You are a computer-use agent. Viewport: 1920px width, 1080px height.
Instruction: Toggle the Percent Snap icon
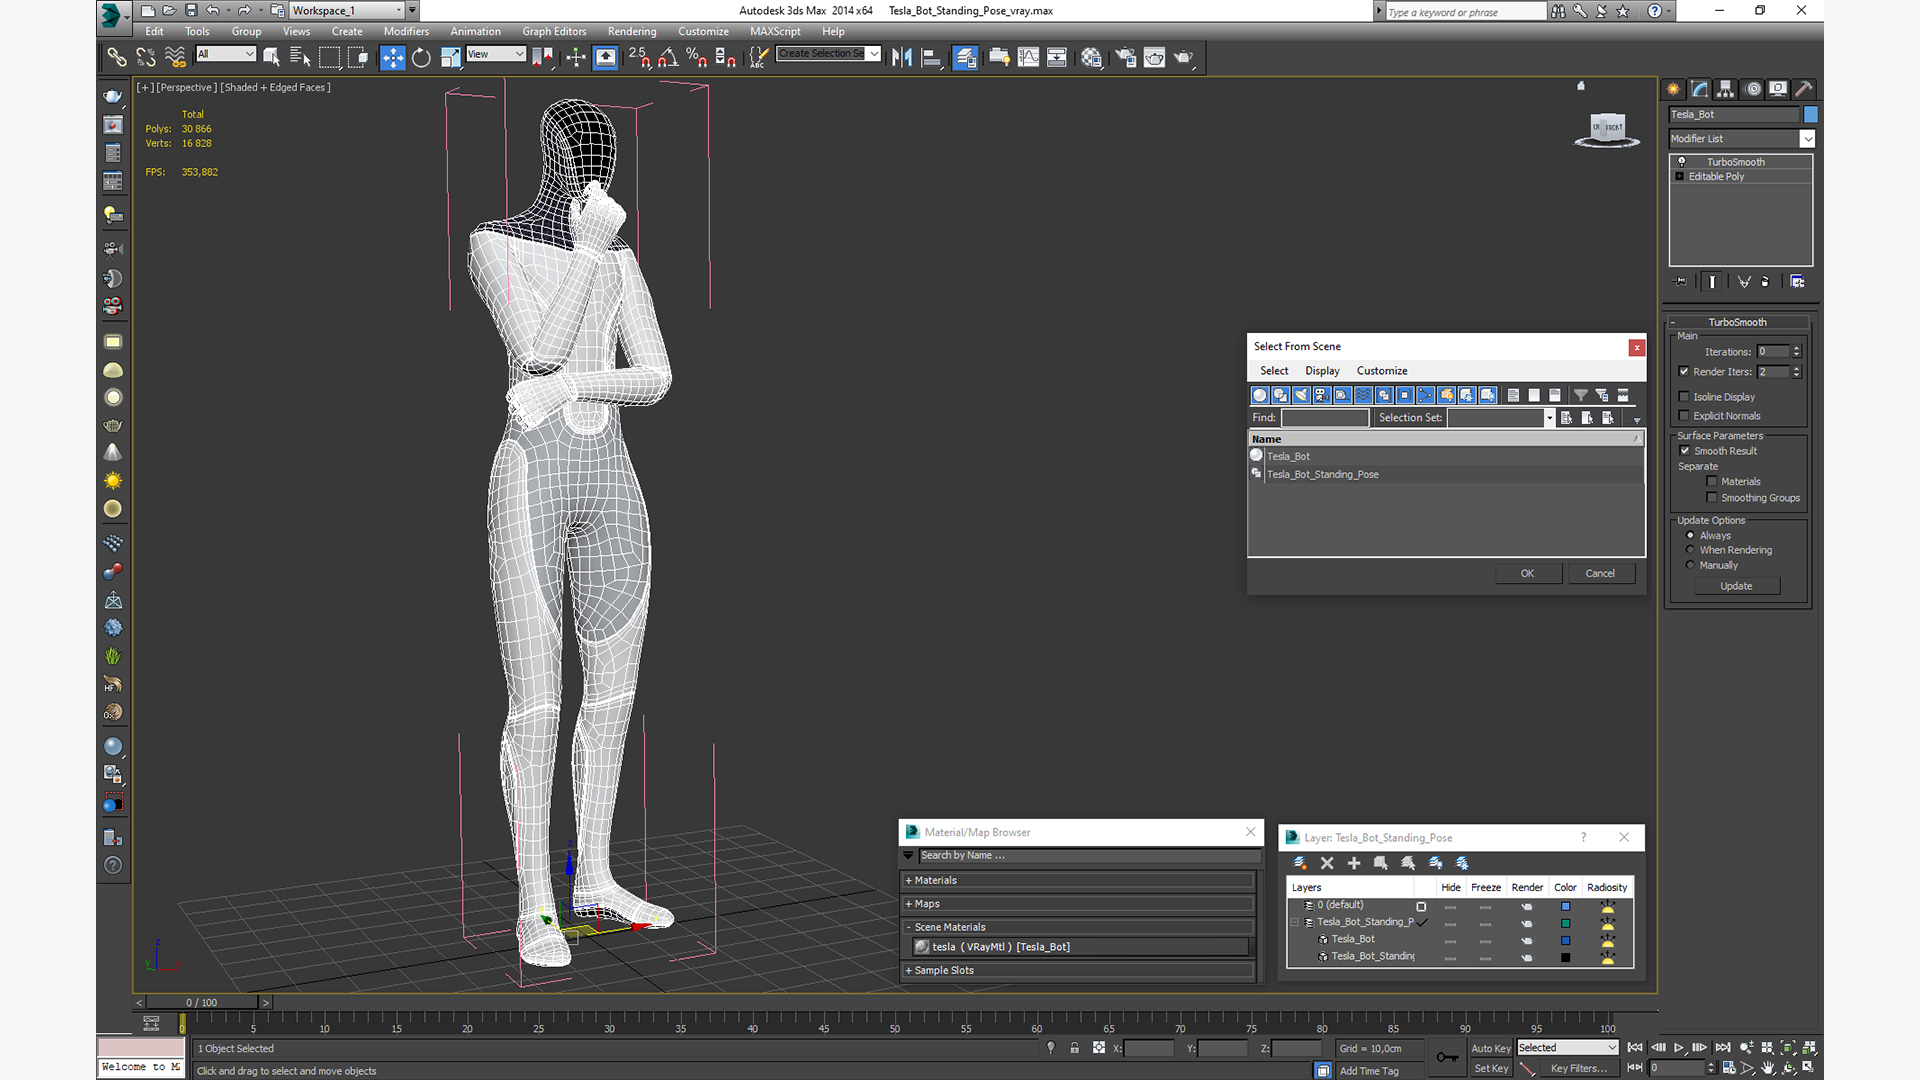[x=697, y=58]
